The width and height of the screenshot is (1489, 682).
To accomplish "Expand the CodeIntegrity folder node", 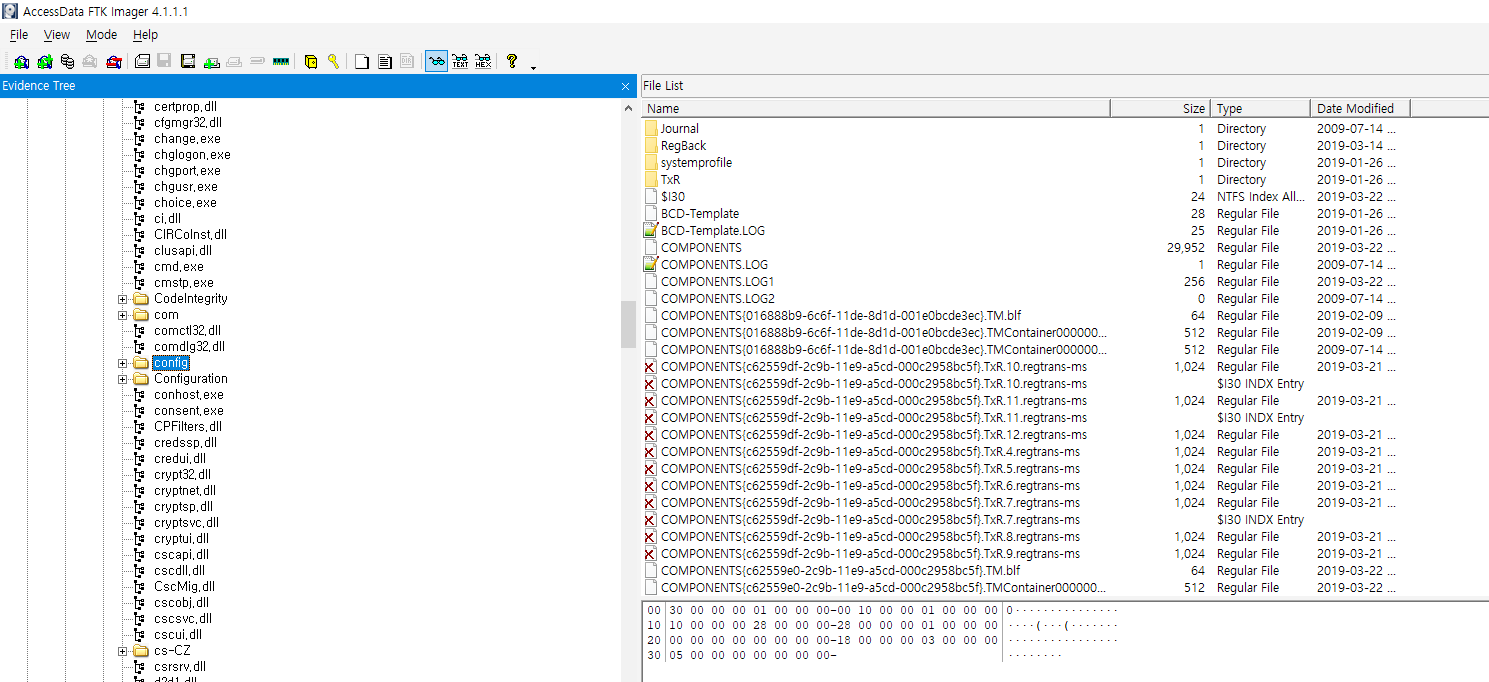I will pyautogui.click(x=123, y=299).
